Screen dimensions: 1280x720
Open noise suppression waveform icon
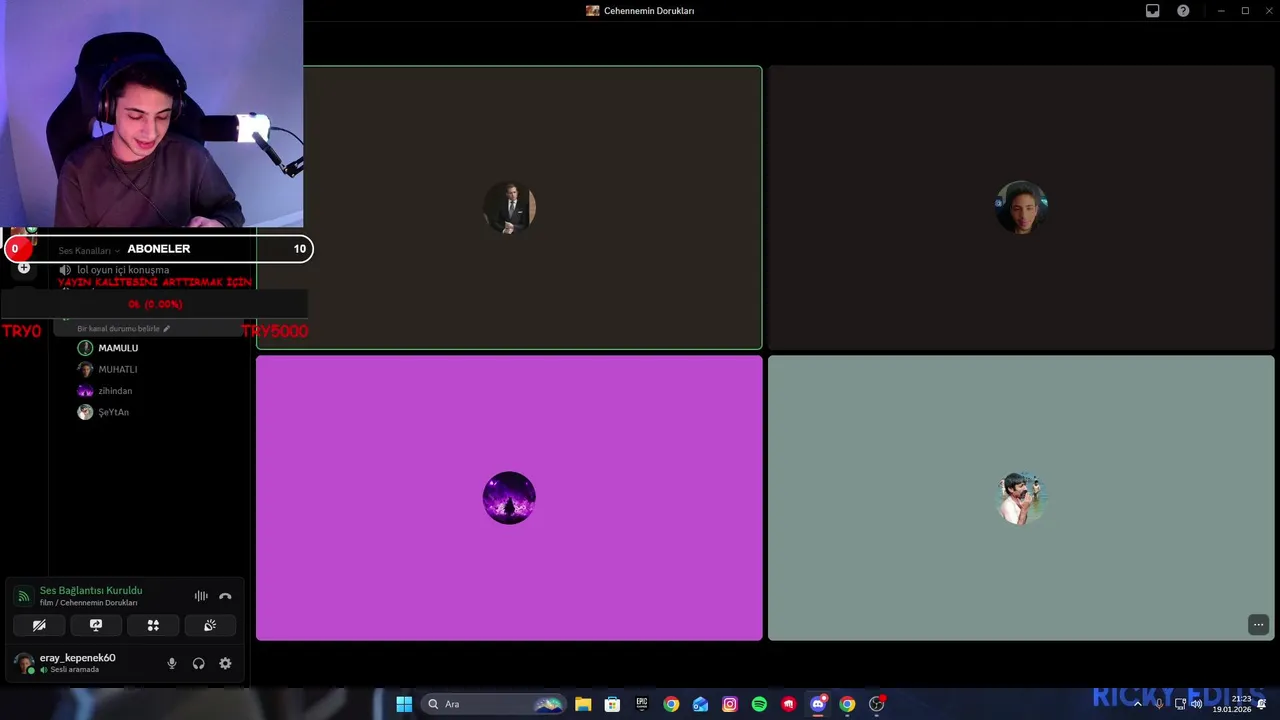click(x=201, y=596)
